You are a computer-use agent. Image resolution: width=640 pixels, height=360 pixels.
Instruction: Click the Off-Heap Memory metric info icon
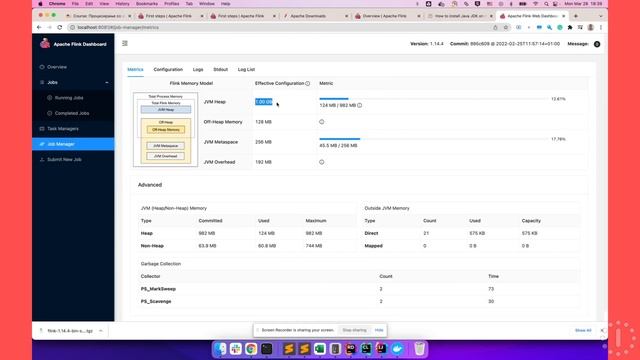tap(322, 122)
